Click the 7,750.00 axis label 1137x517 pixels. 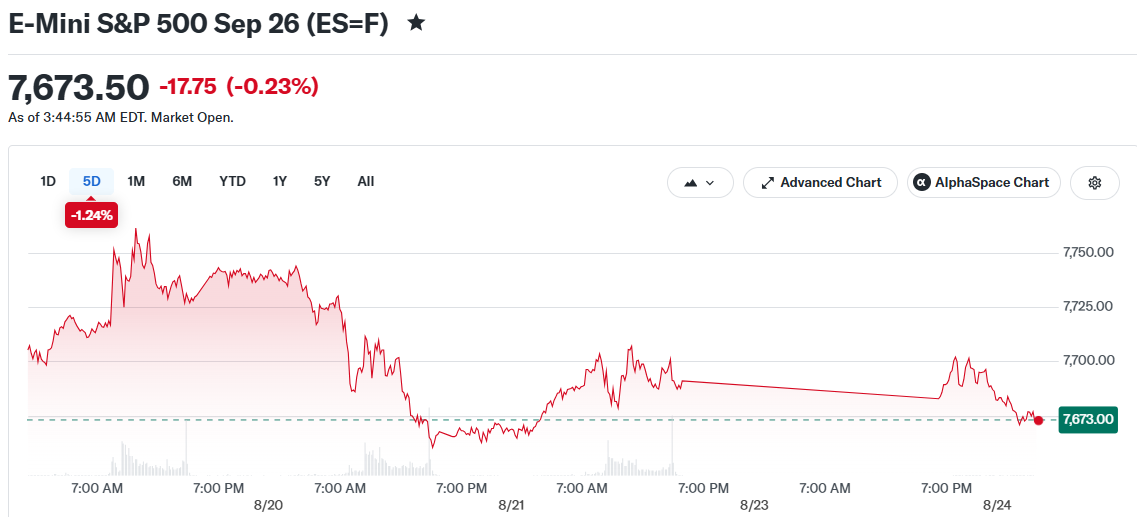(1088, 252)
